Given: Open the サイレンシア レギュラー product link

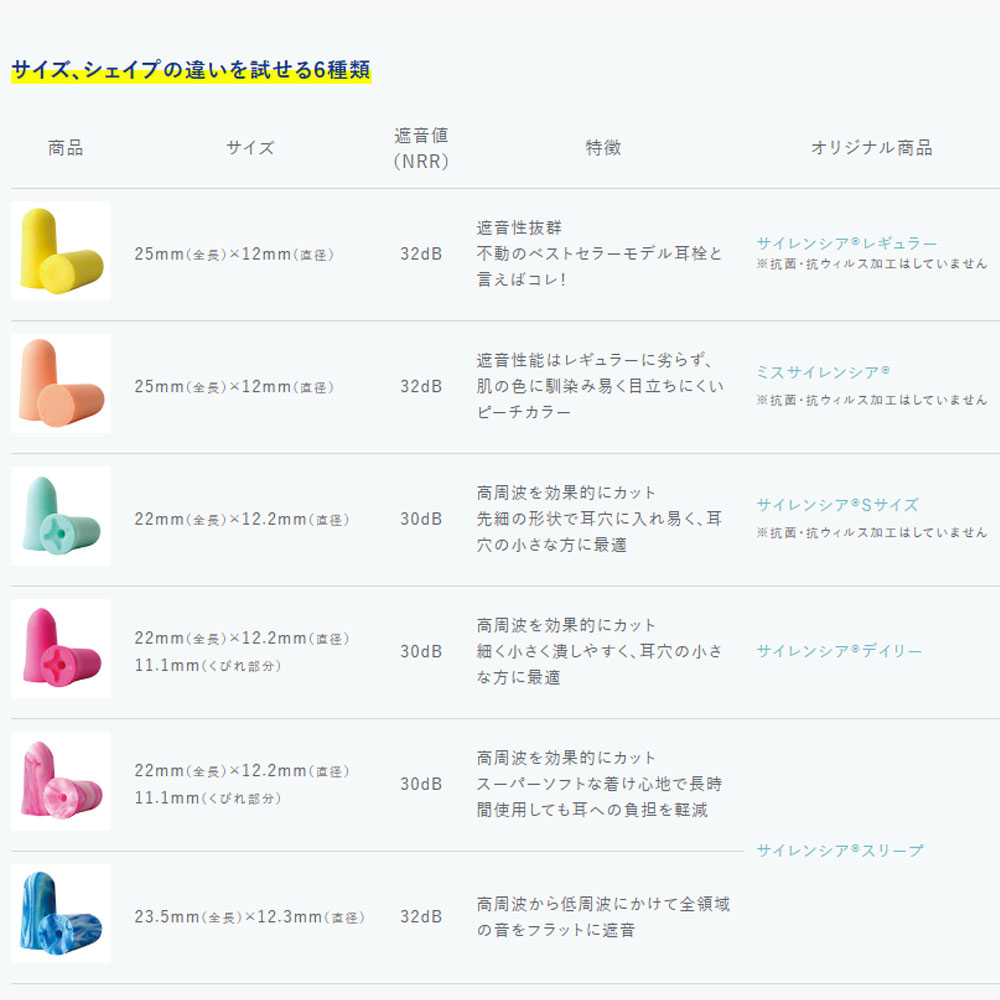Looking at the screenshot, I should pos(846,243).
